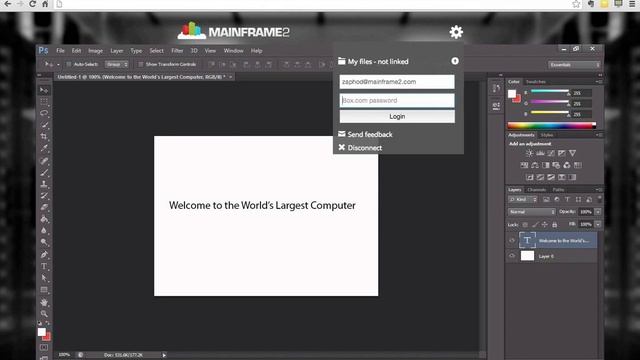Image resolution: width=640 pixels, height=360 pixels.
Task: Open the Essentials workspace dropdown
Action: click(574, 64)
